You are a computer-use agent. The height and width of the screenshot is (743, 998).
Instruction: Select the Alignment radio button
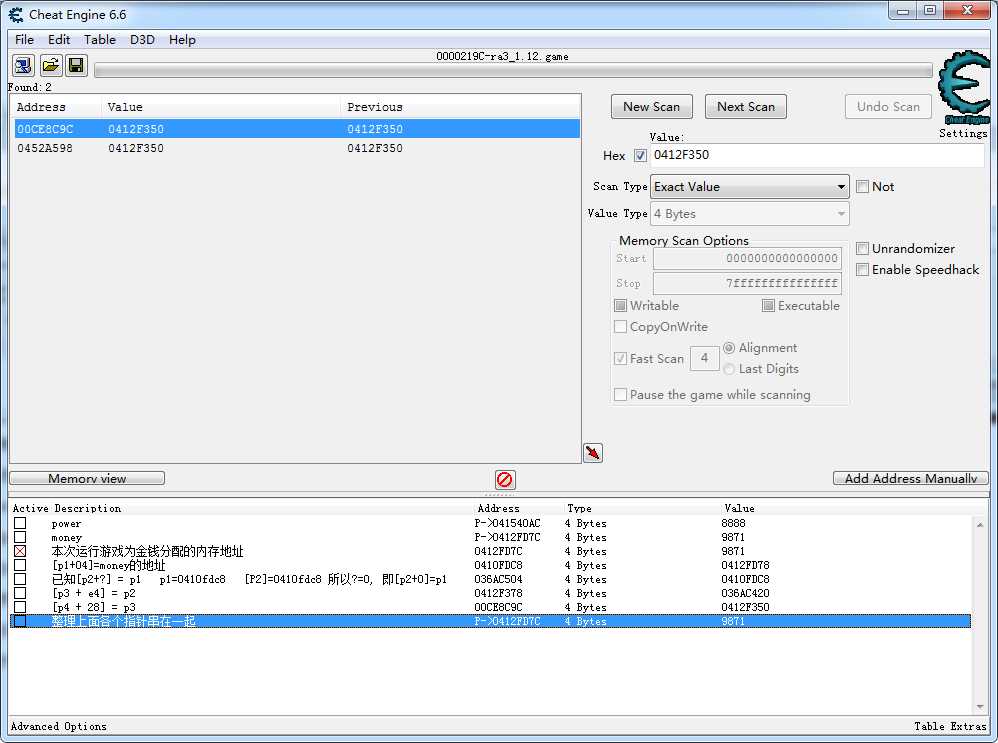[x=729, y=348]
